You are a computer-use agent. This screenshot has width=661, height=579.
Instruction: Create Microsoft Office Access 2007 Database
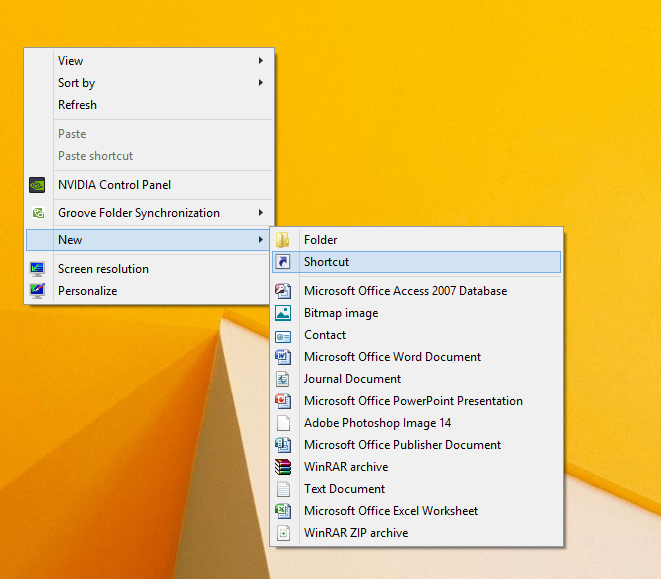point(416,291)
